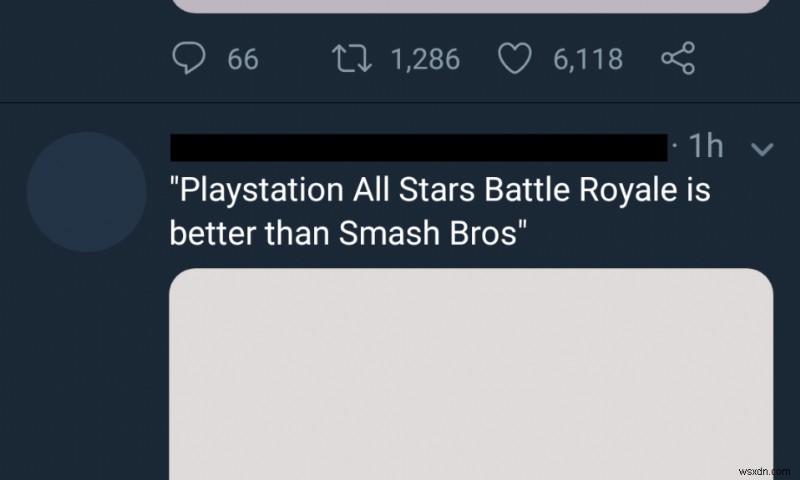Expand the tweet options chevron

point(762,149)
